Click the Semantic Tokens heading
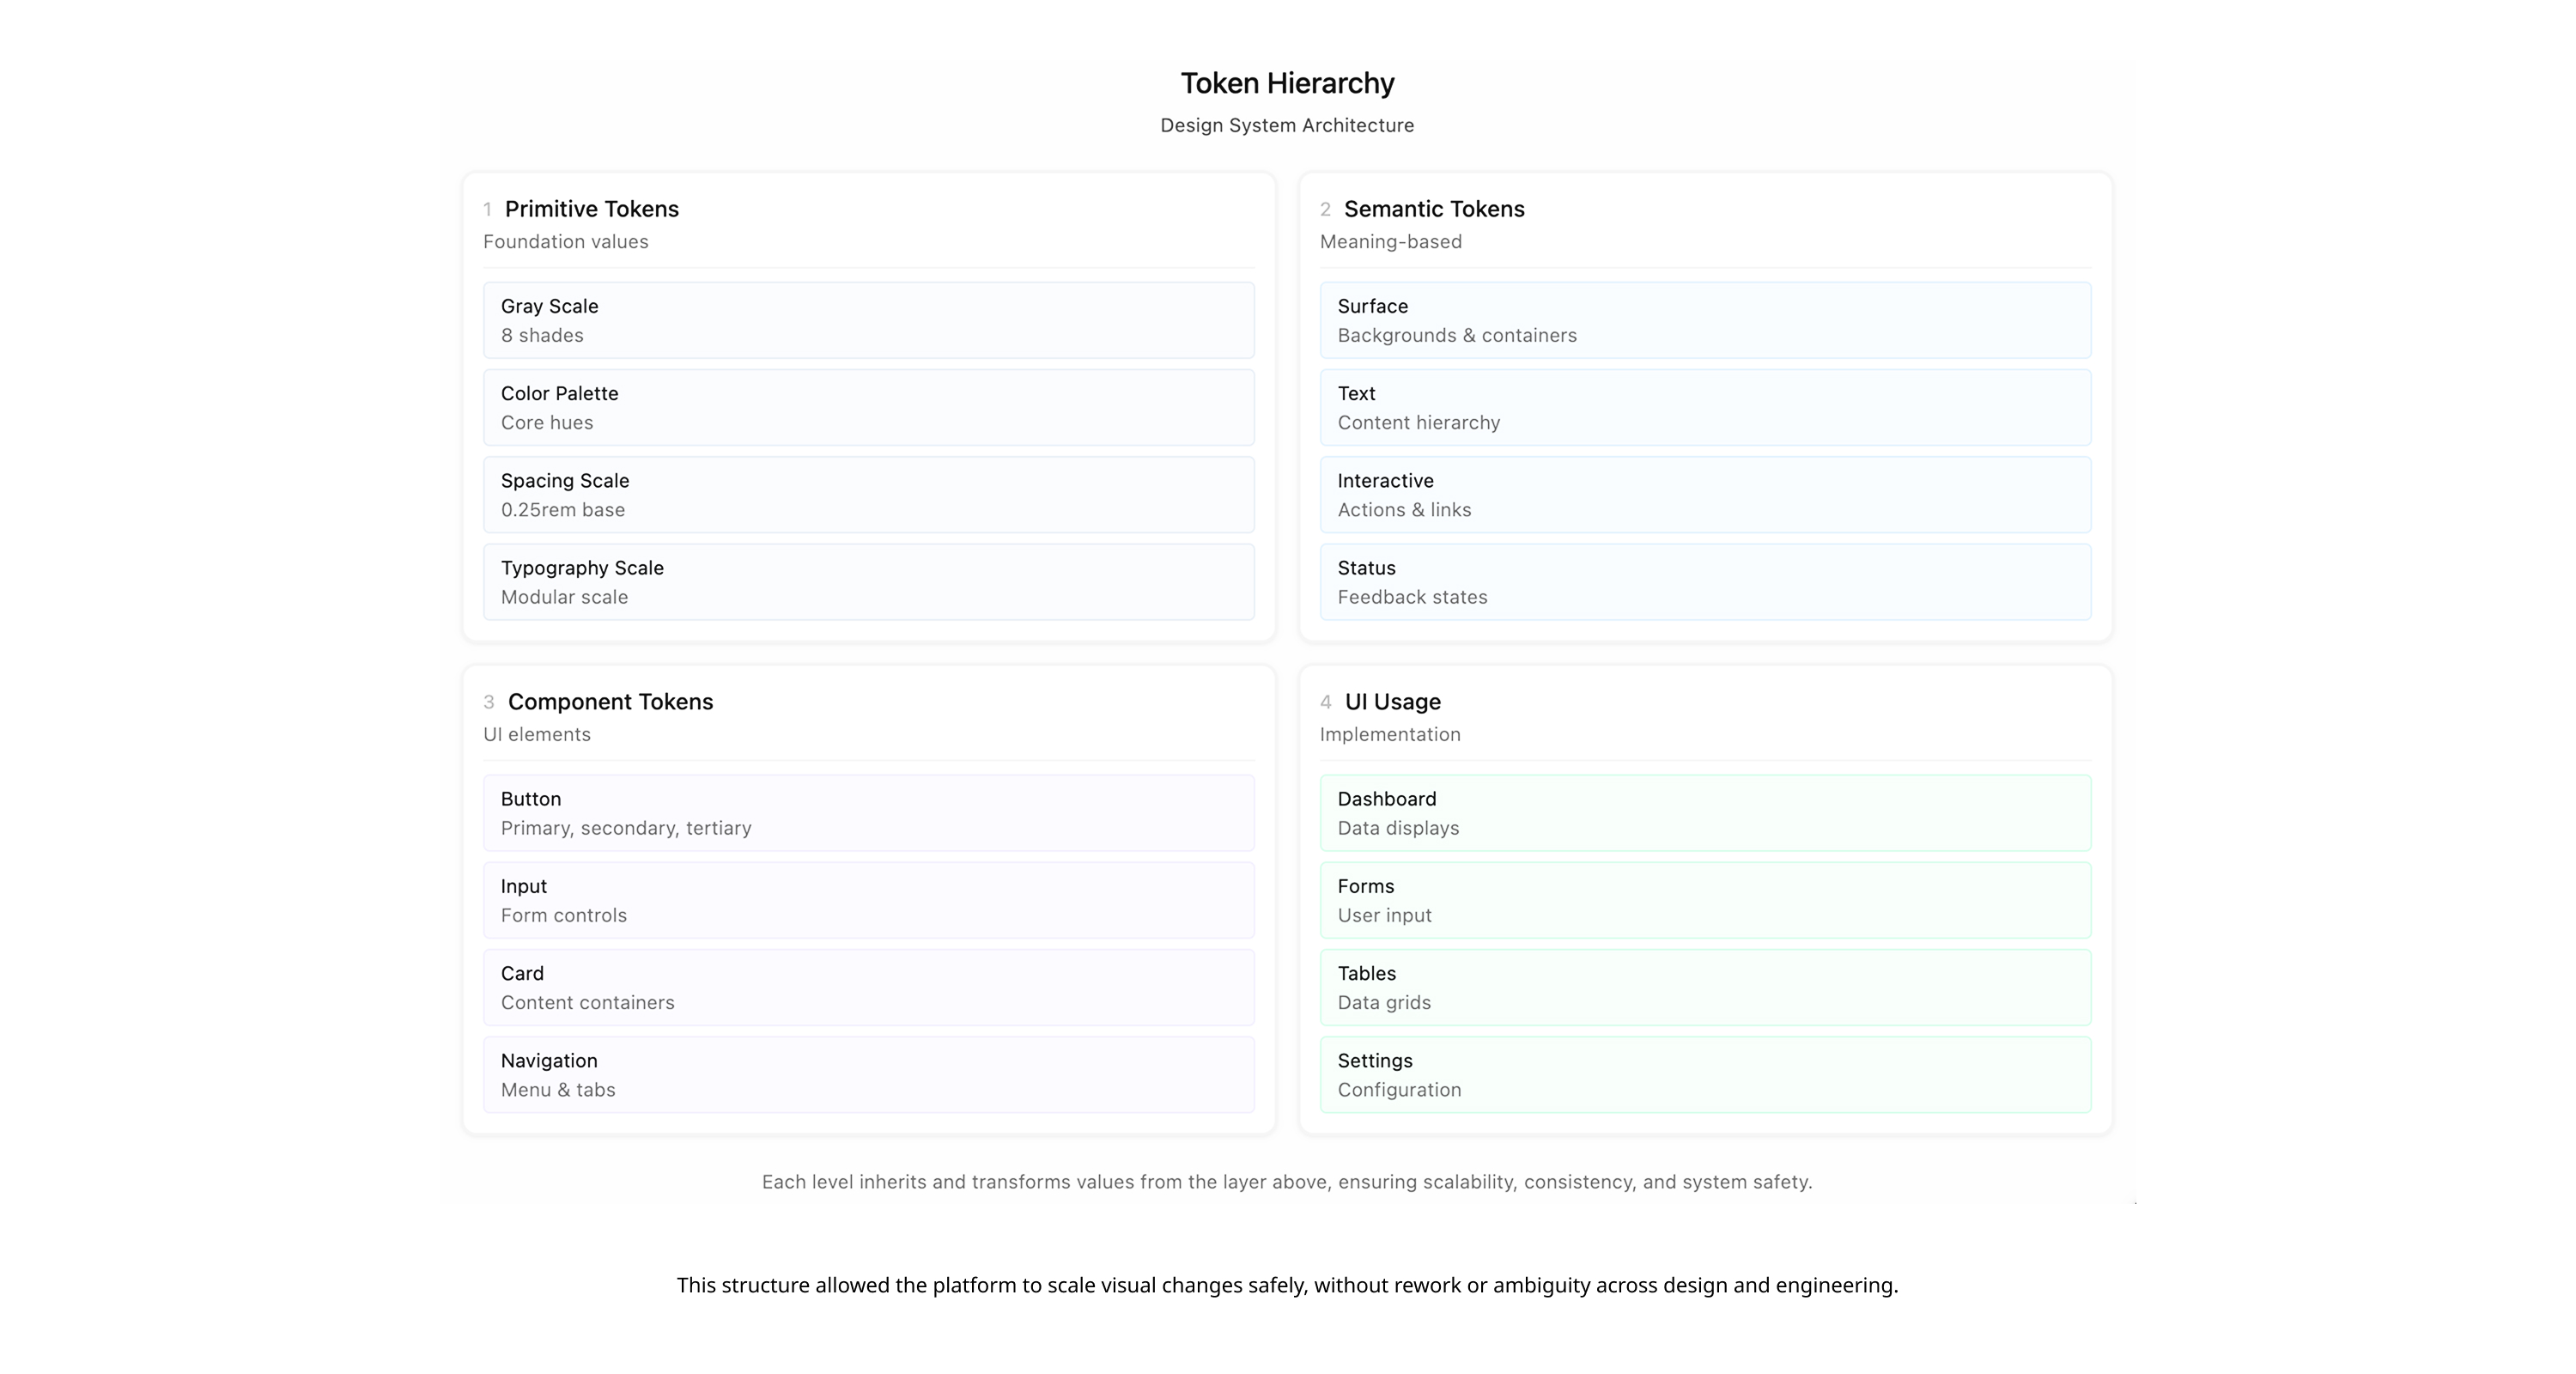Viewport: 2576px width, 1374px height. coord(1433,209)
